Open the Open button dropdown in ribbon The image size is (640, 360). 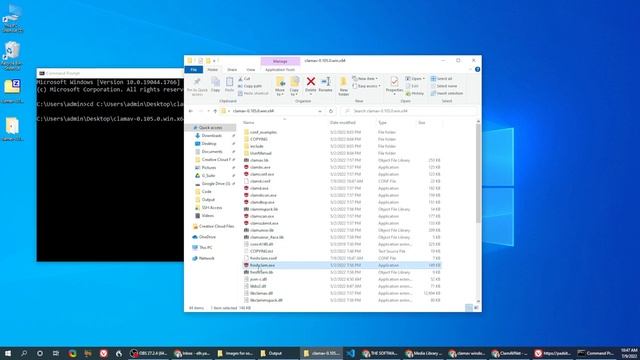[x=424, y=79]
